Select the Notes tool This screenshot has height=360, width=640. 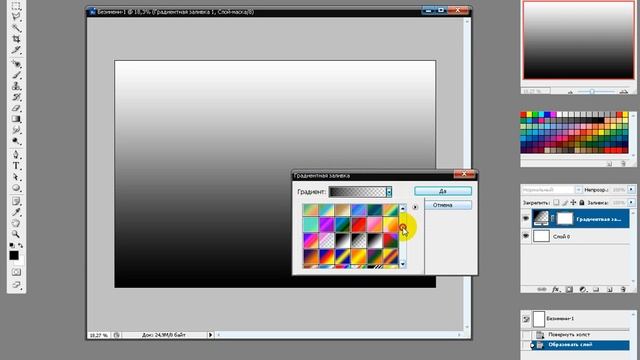click(16, 201)
